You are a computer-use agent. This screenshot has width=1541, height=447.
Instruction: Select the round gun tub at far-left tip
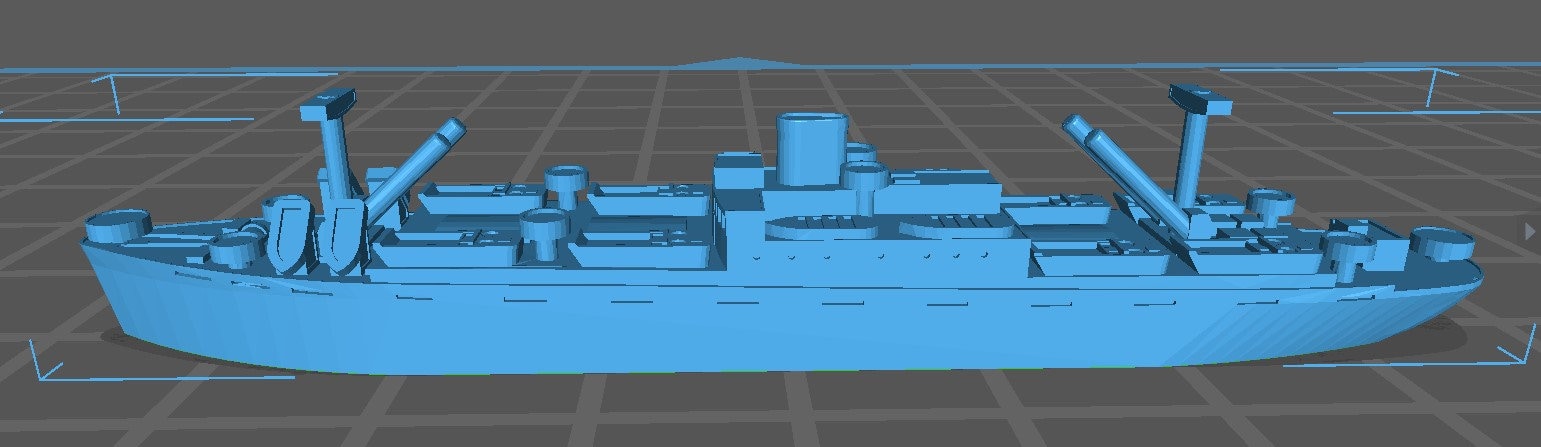117,225
